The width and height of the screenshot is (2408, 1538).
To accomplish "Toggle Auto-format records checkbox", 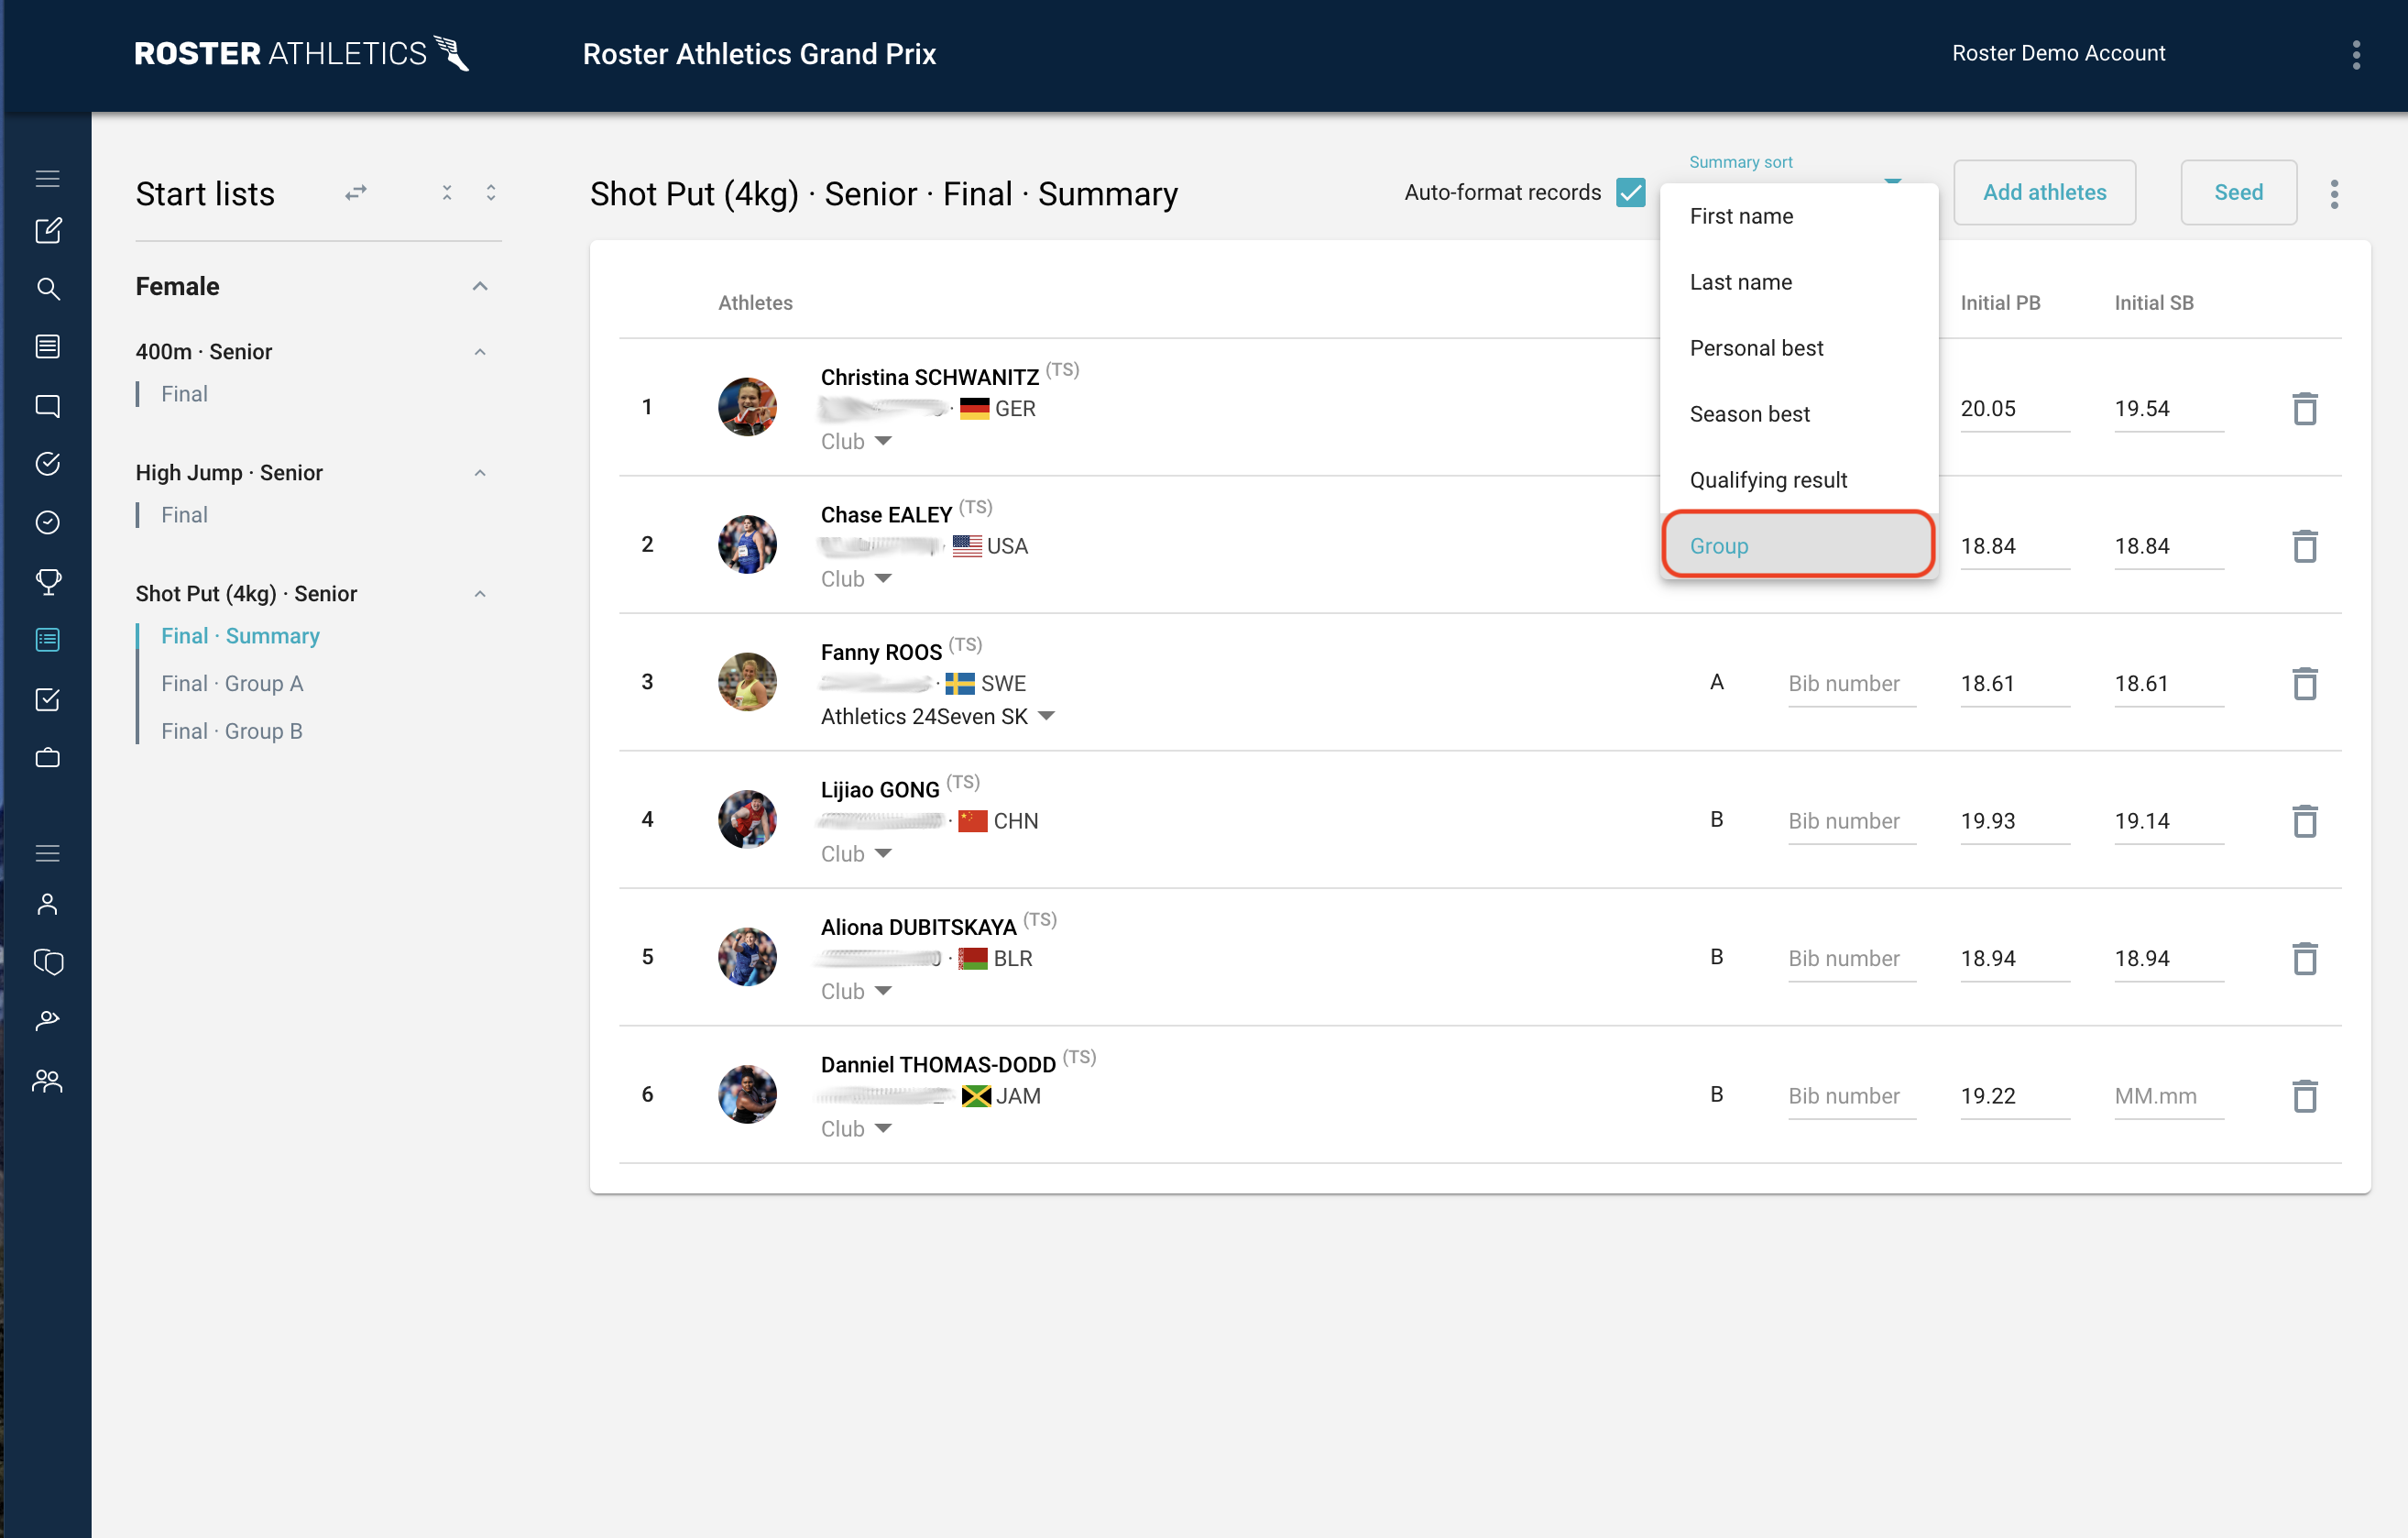I will click(1630, 192).
